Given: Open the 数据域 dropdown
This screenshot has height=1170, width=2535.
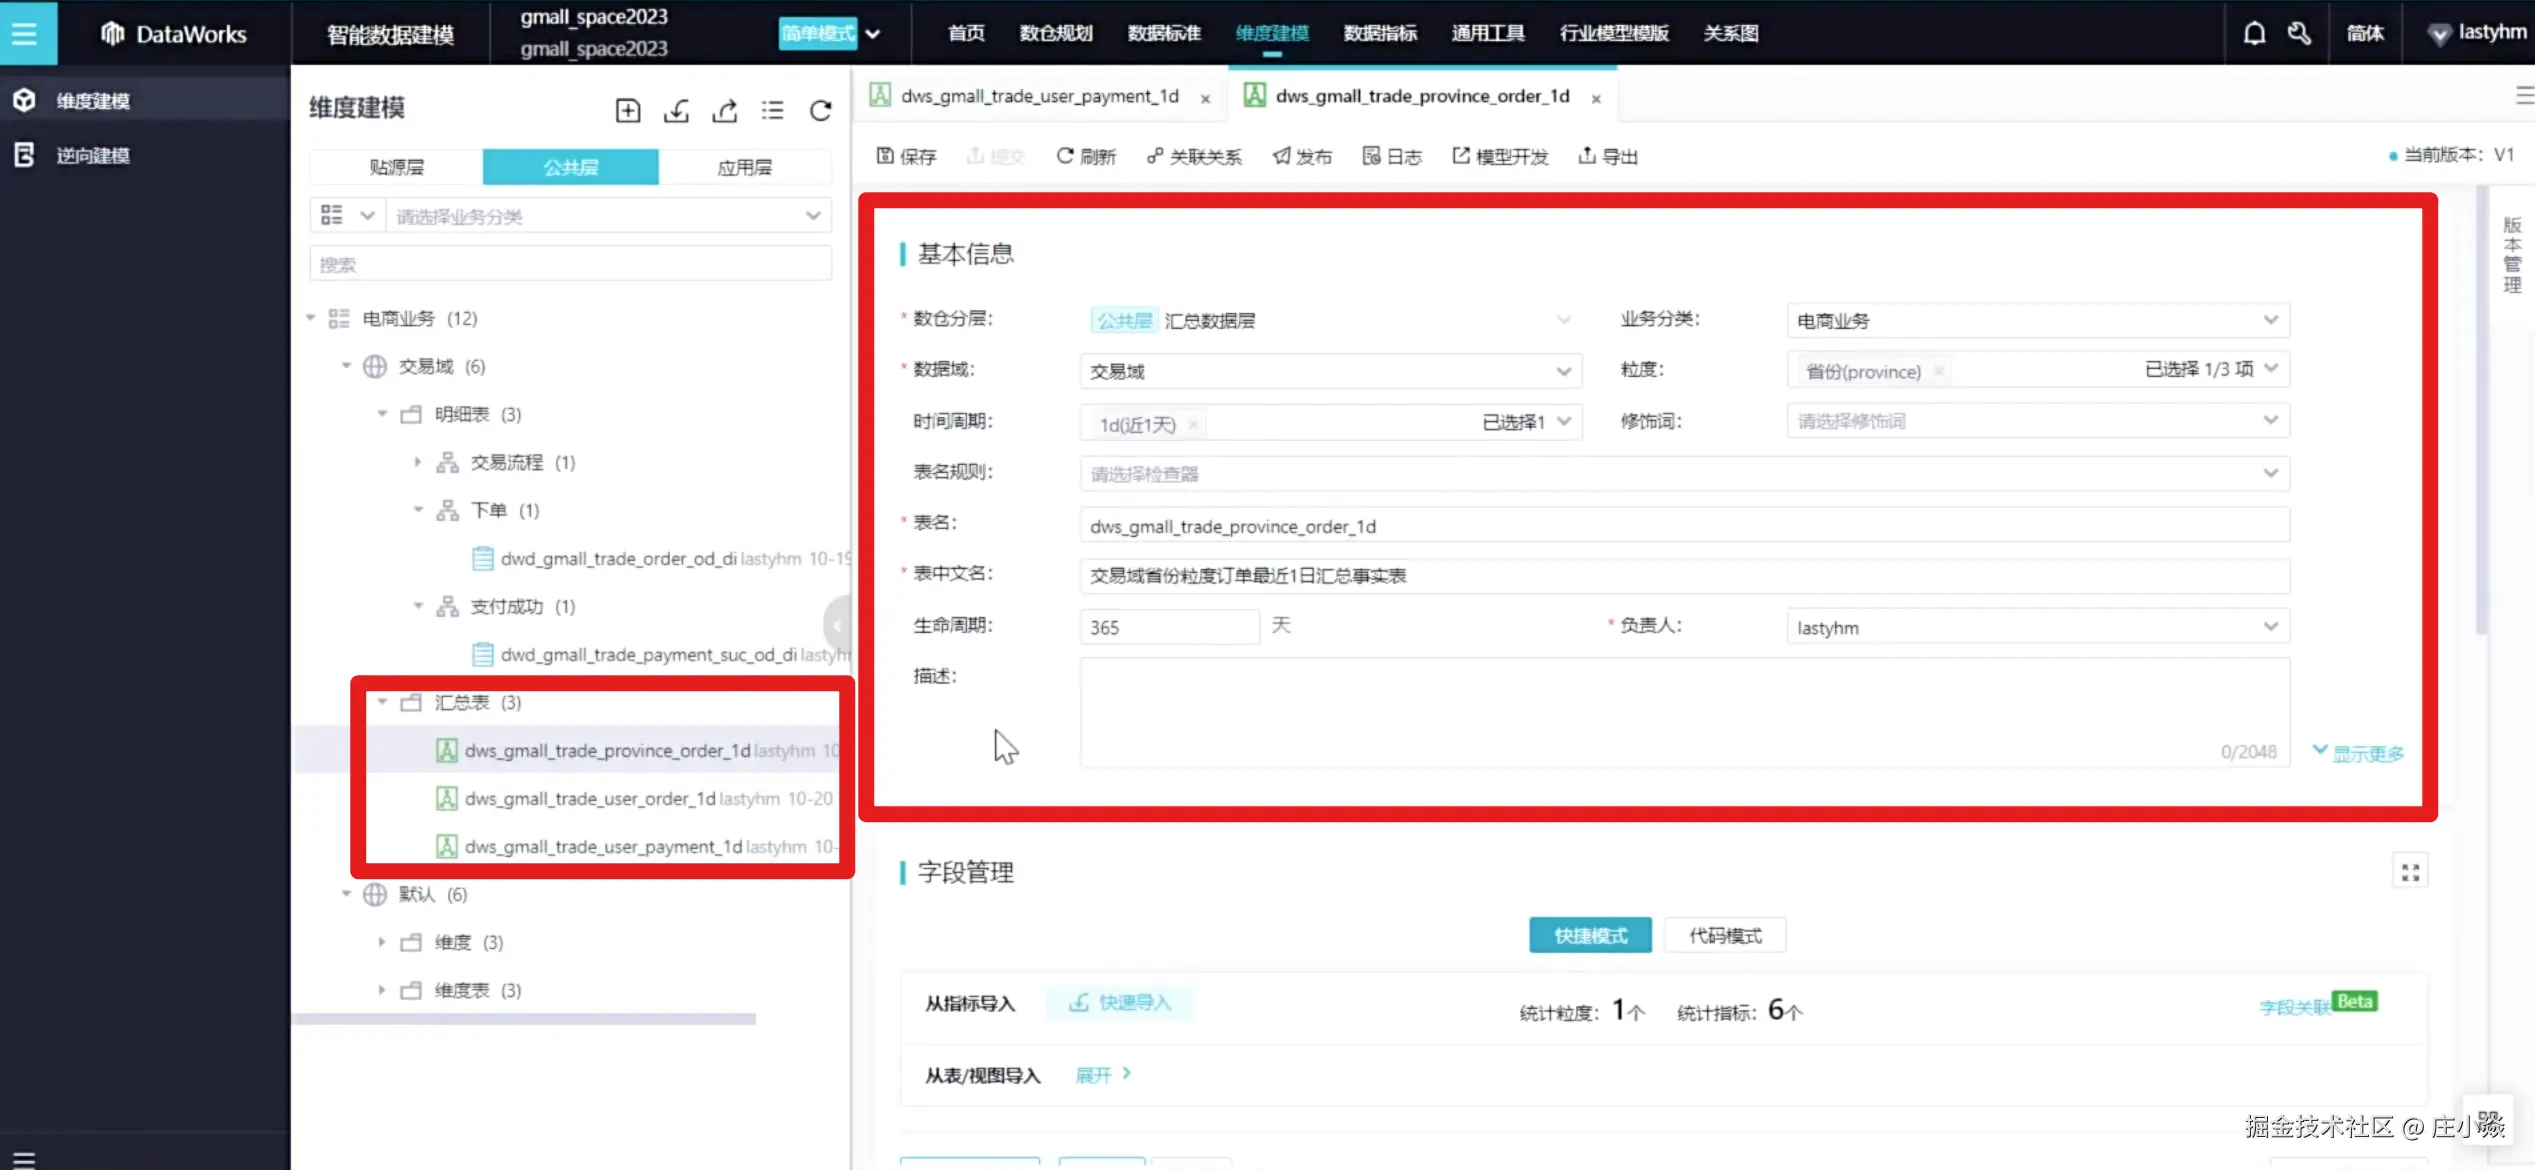Looking at the screenshot, I should pos(1330,371).
